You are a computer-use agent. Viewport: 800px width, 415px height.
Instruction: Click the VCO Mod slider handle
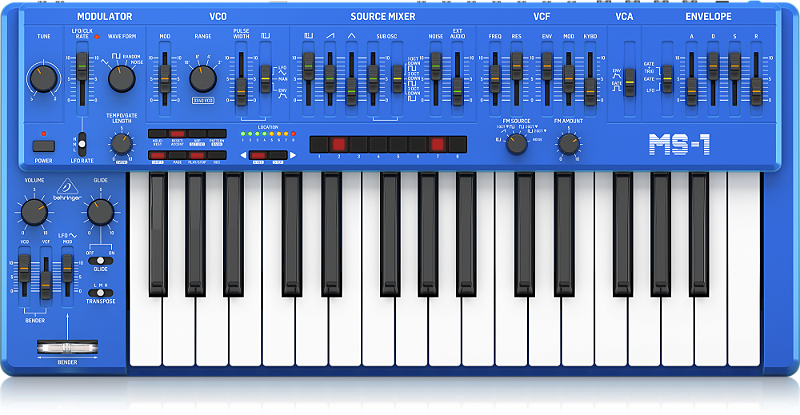coord(164,79)
